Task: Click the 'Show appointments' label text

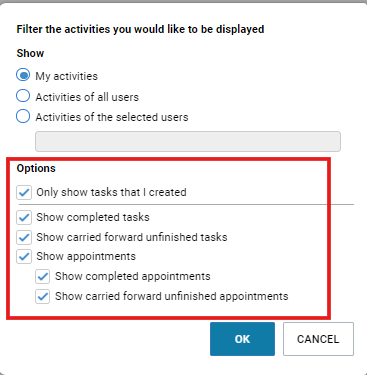Action: [x=86, y=256]
